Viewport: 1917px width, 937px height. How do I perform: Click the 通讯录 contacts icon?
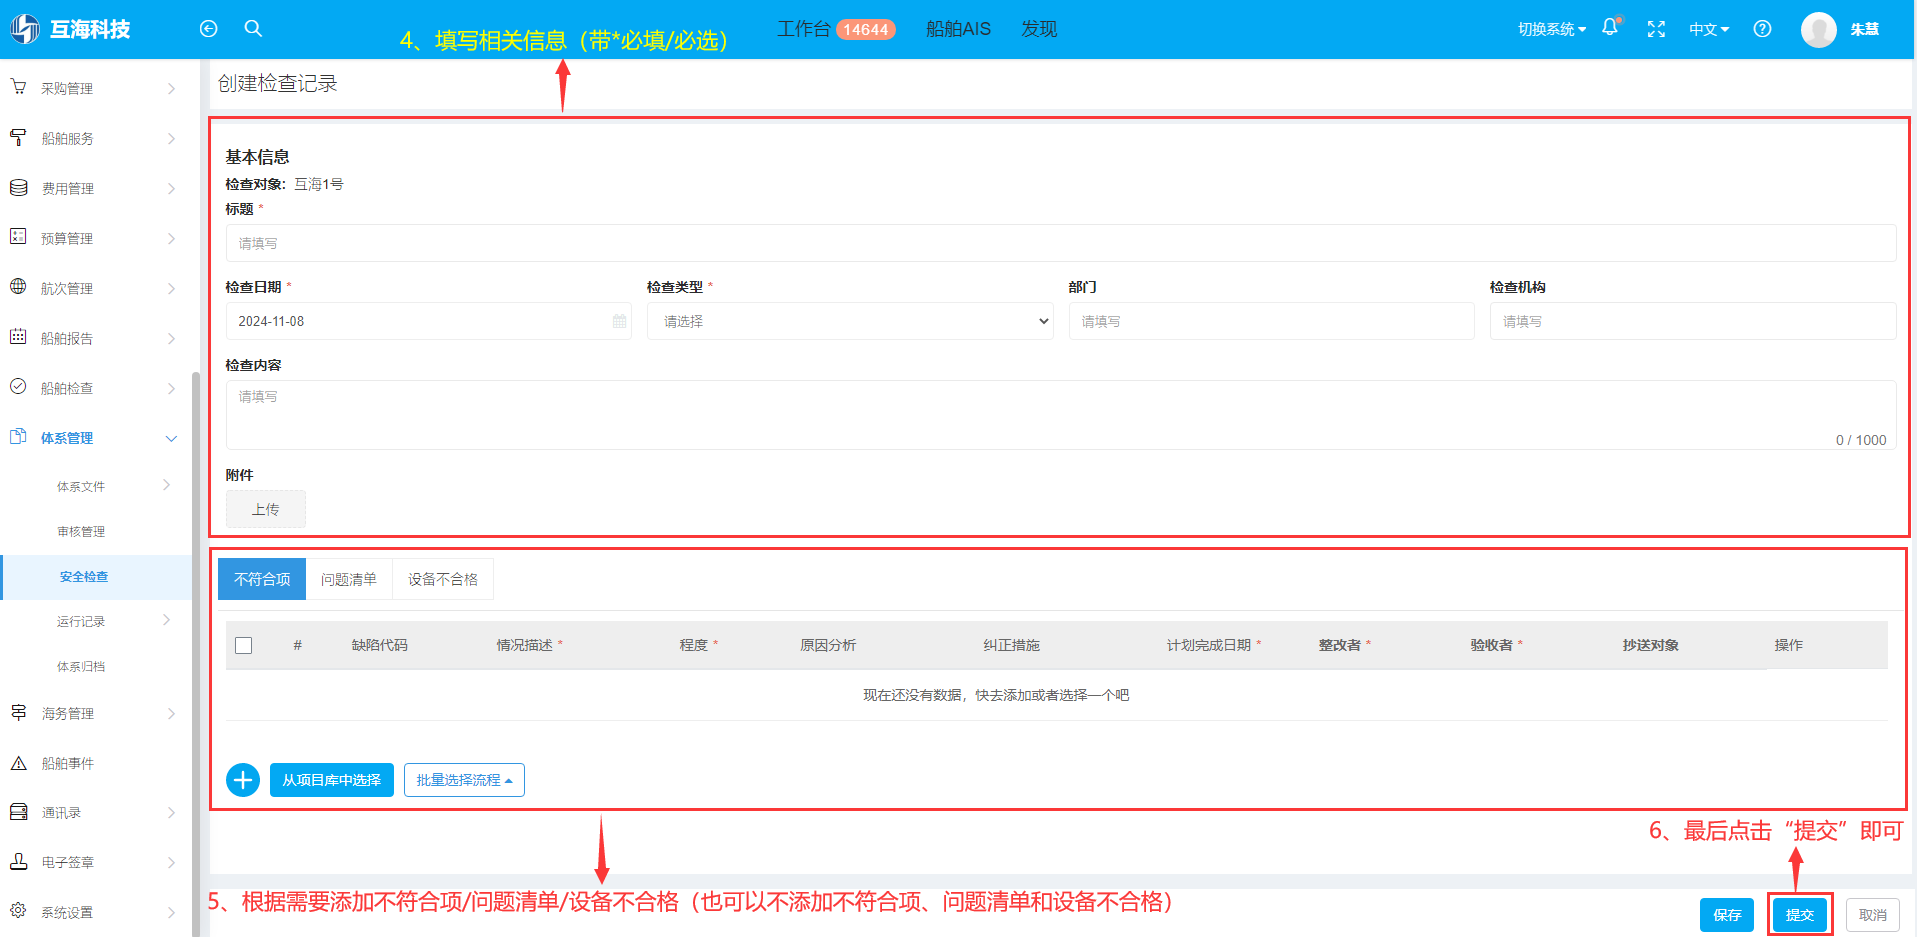pos(18,812)
